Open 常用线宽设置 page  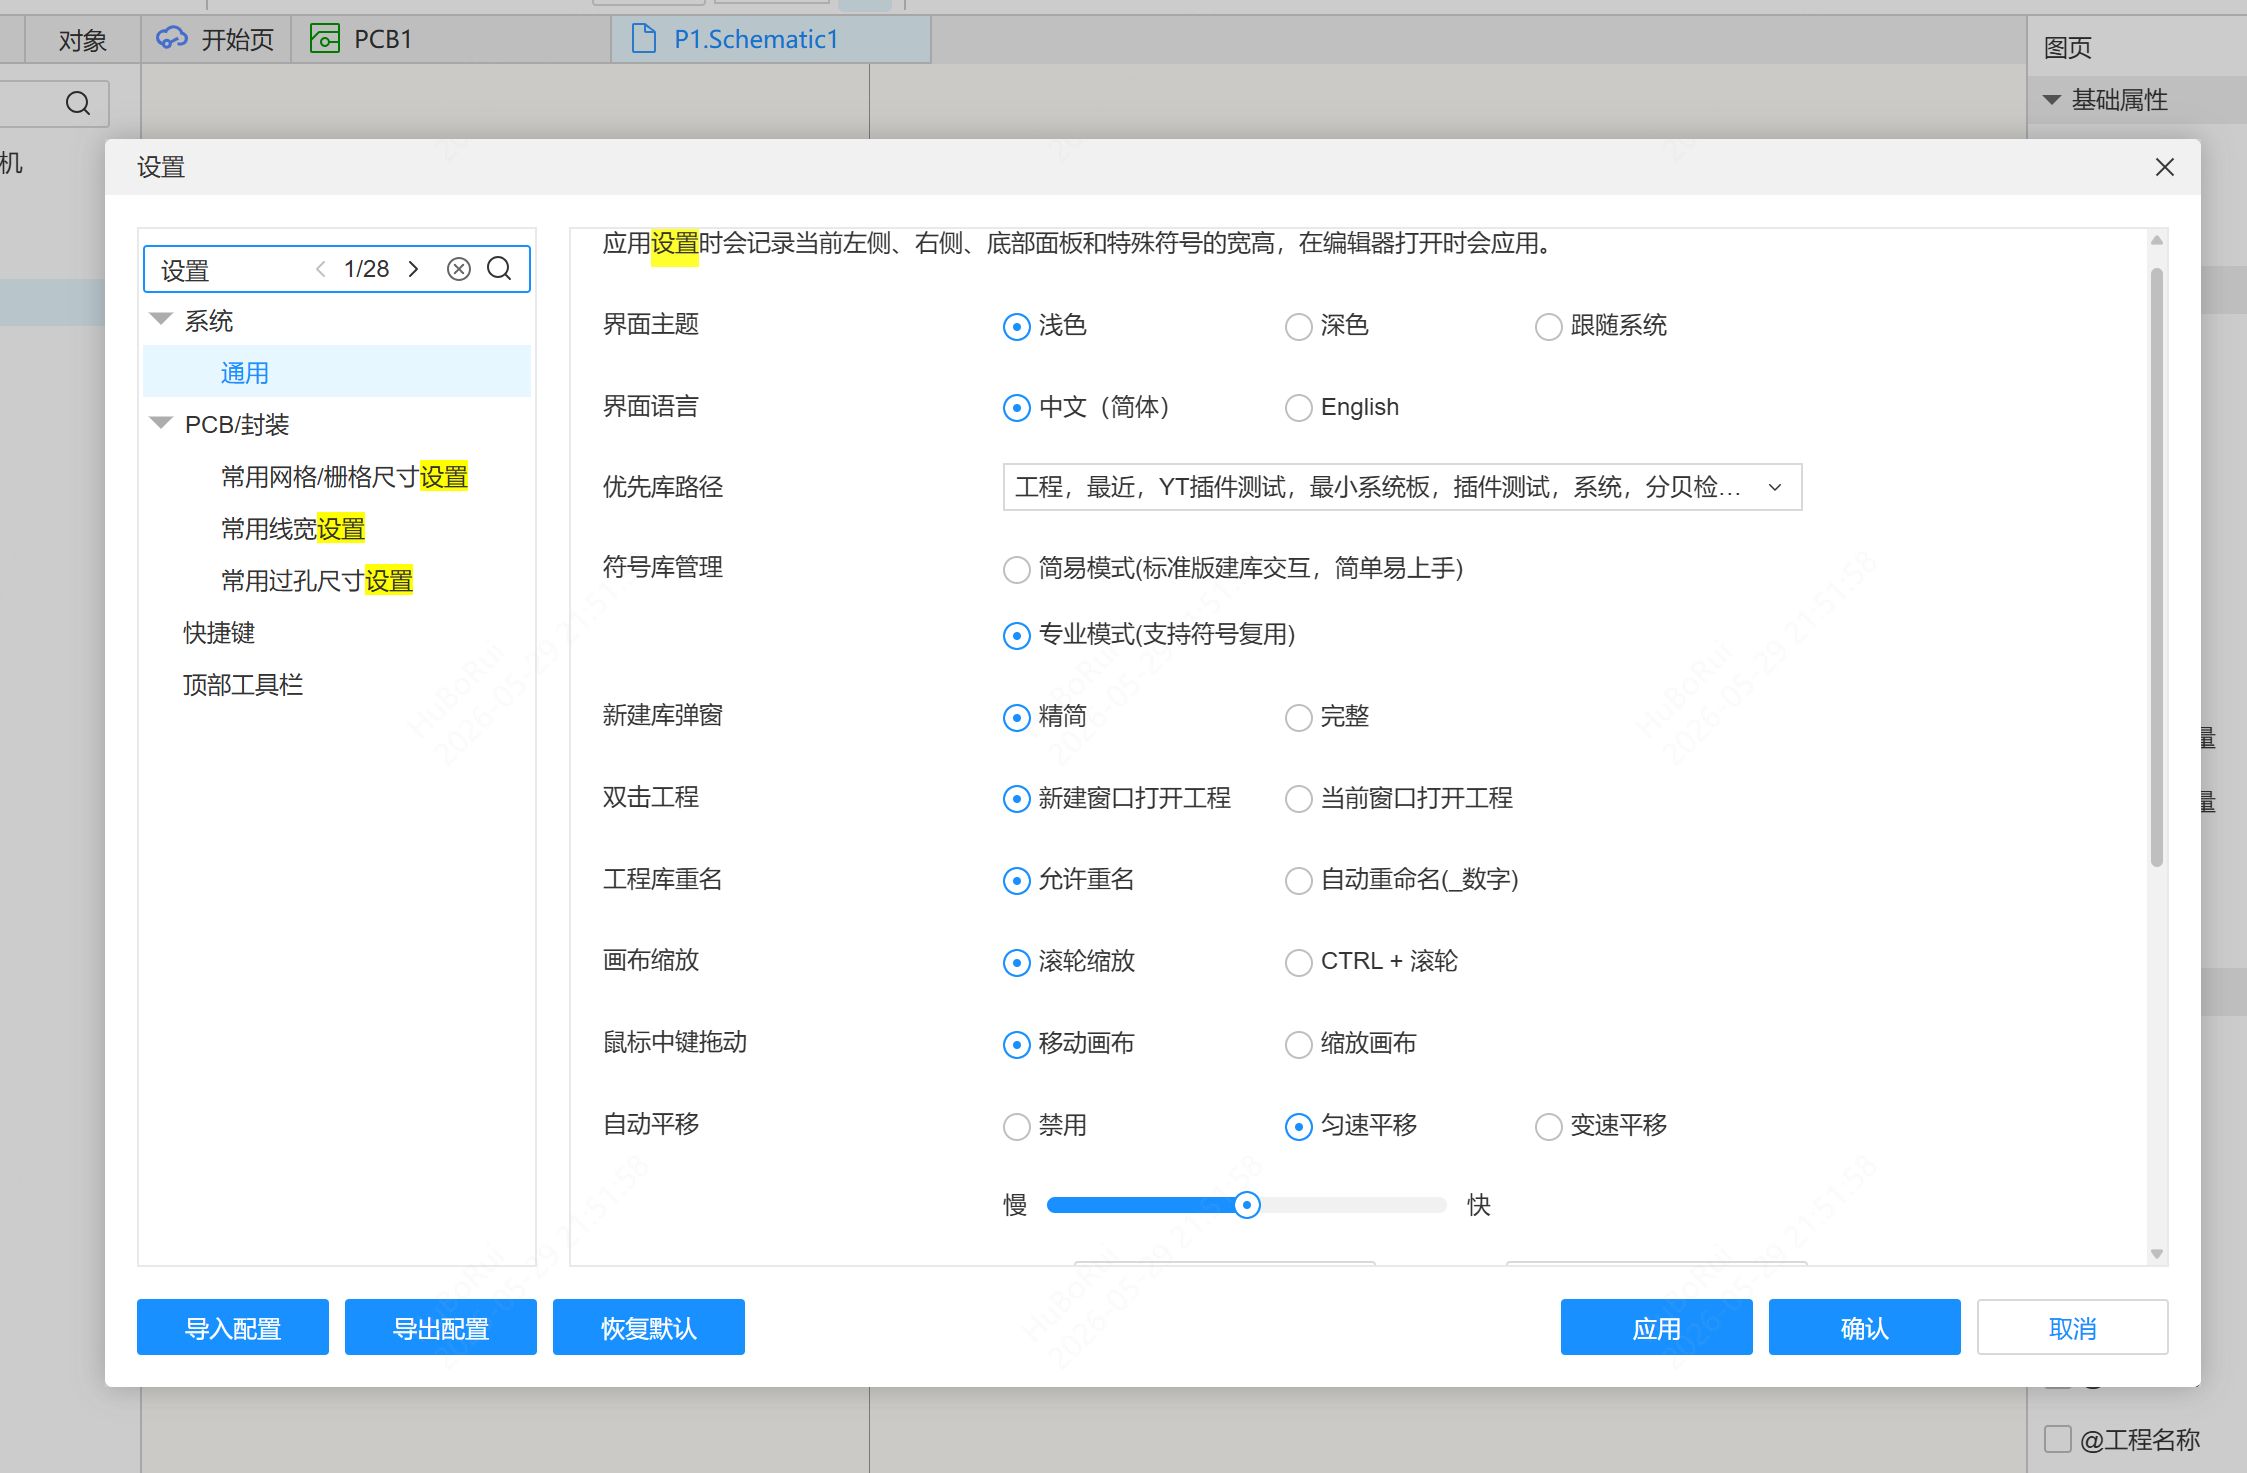(x=293, y=528)
